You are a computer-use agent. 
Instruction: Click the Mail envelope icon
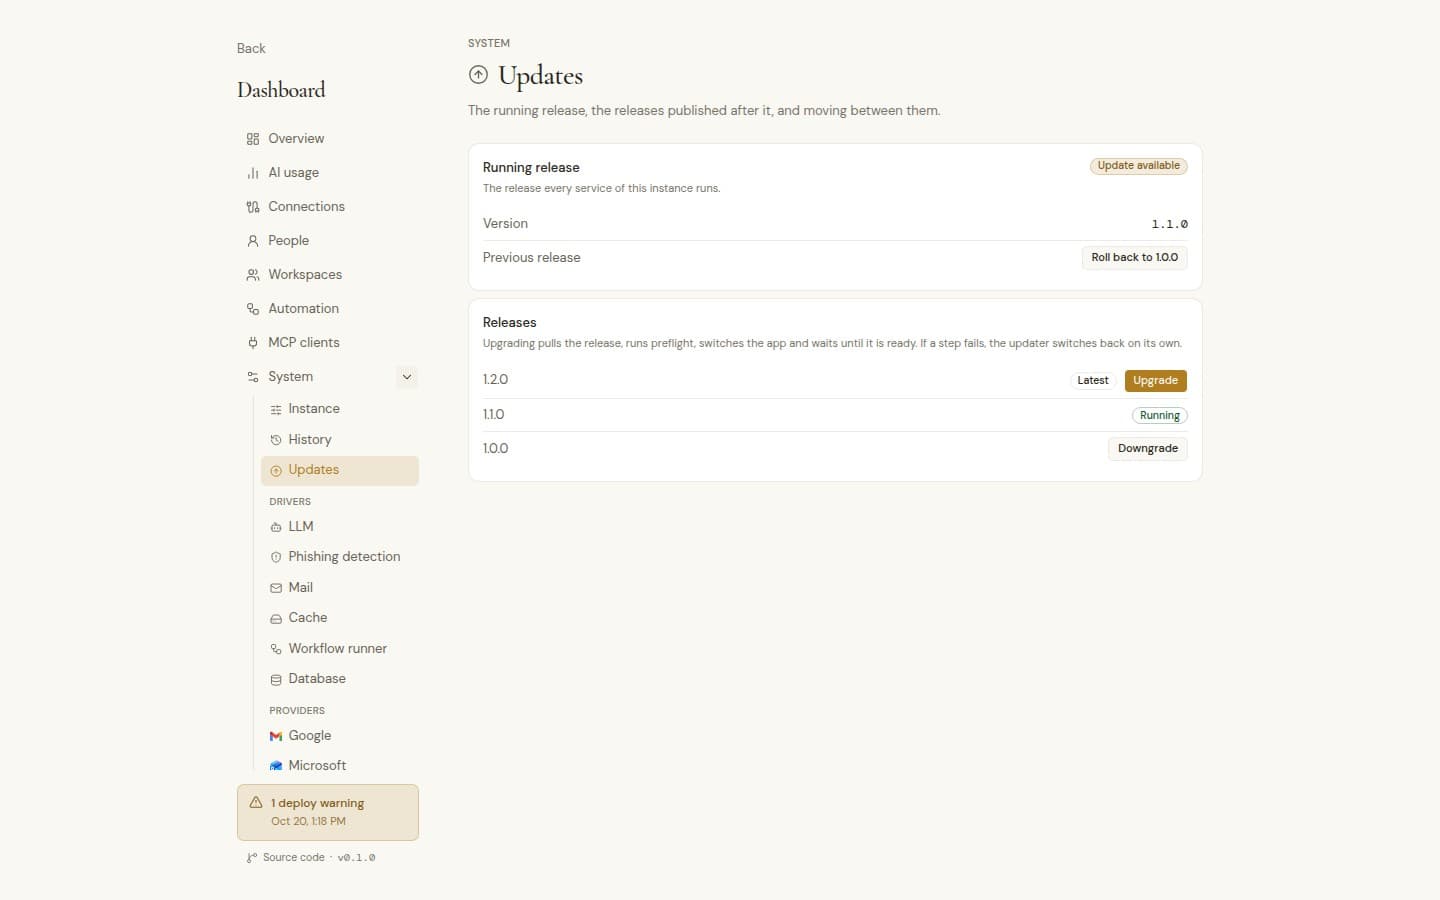click(276, 588)
